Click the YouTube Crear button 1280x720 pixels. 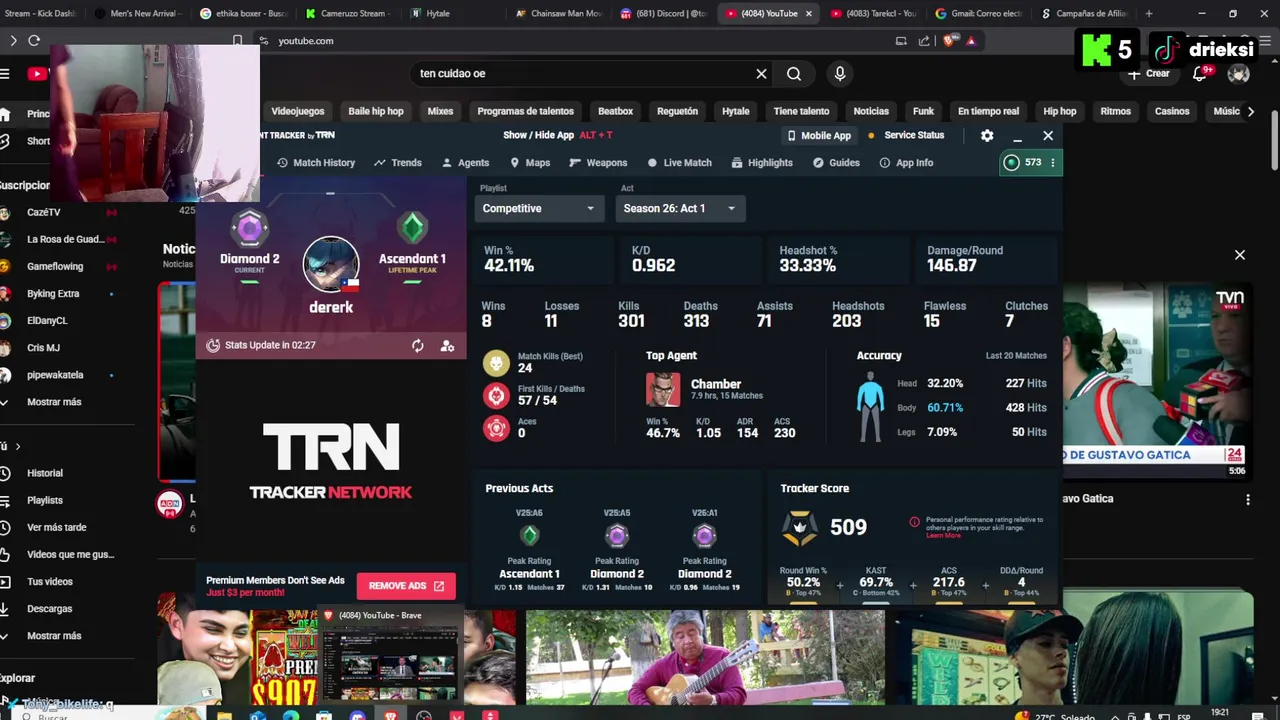[1149, 73]
